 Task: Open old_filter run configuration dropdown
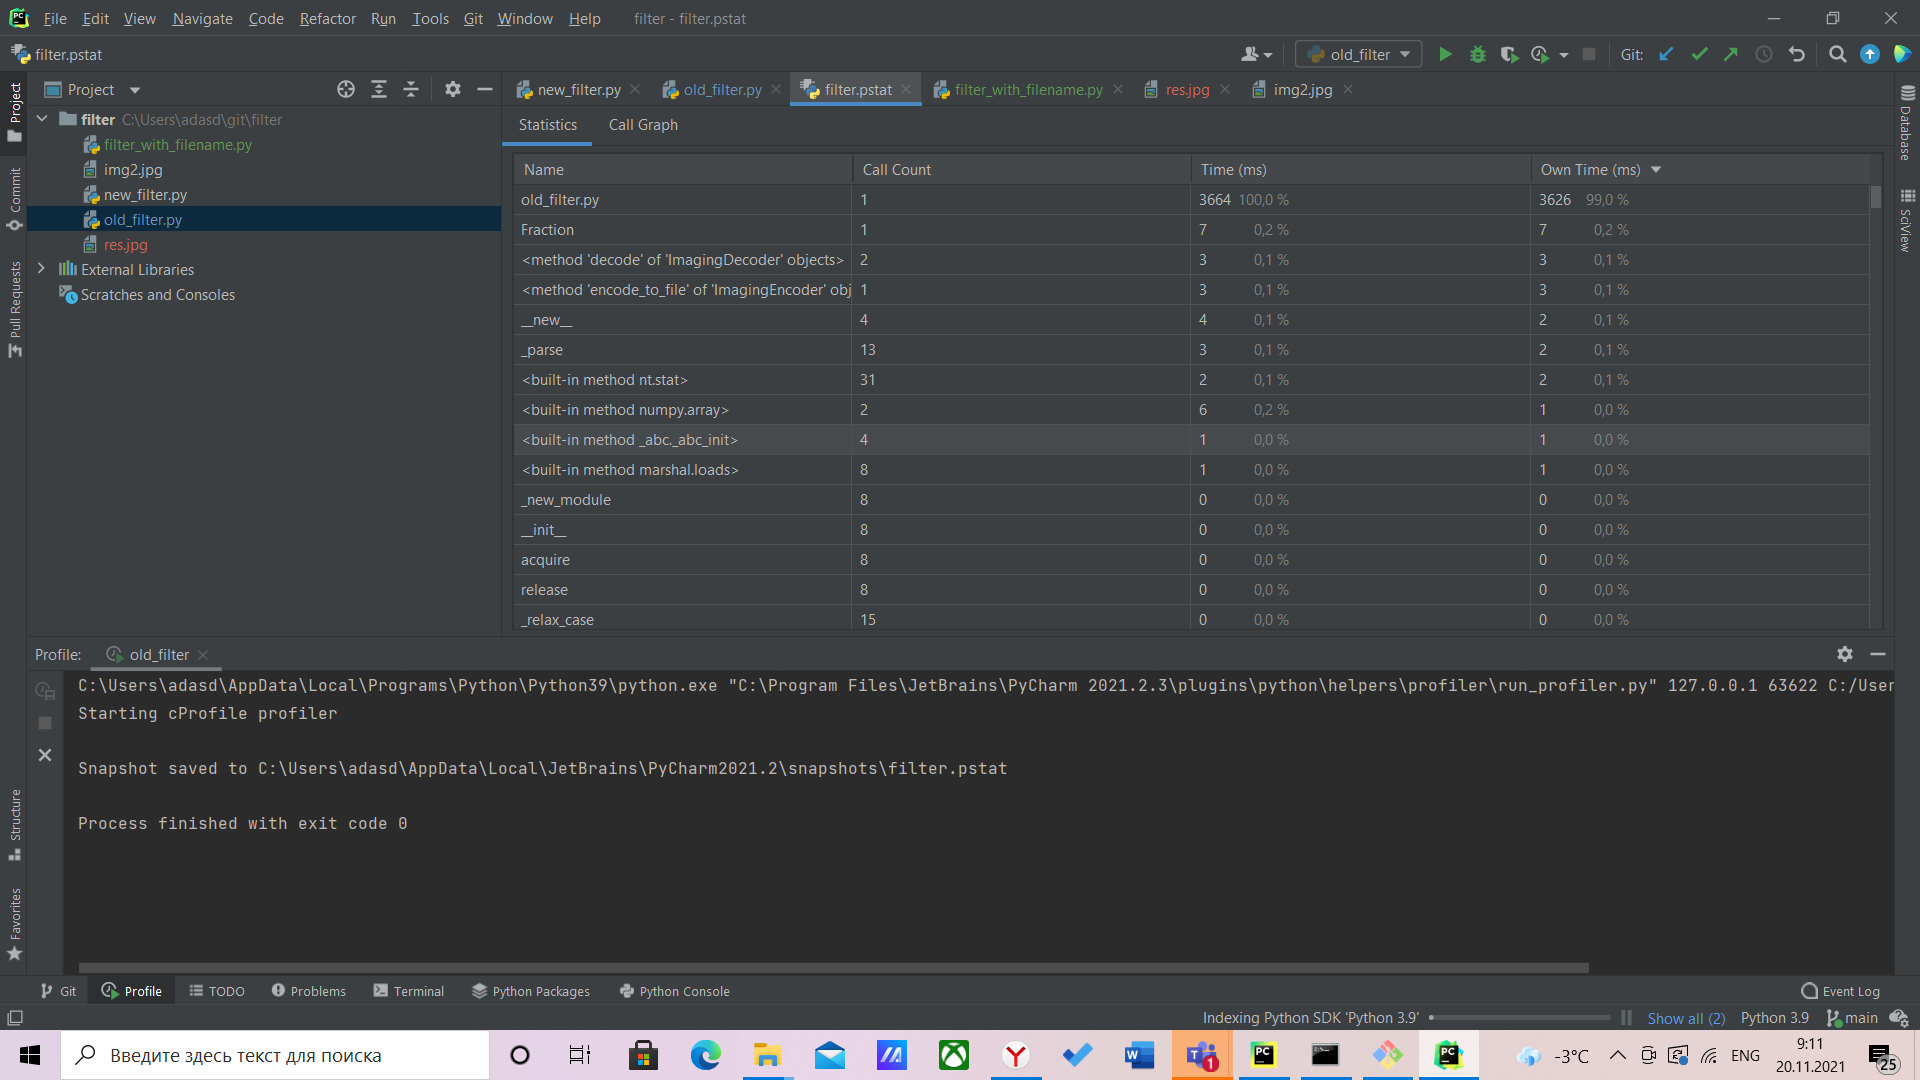pos(1358,54)
